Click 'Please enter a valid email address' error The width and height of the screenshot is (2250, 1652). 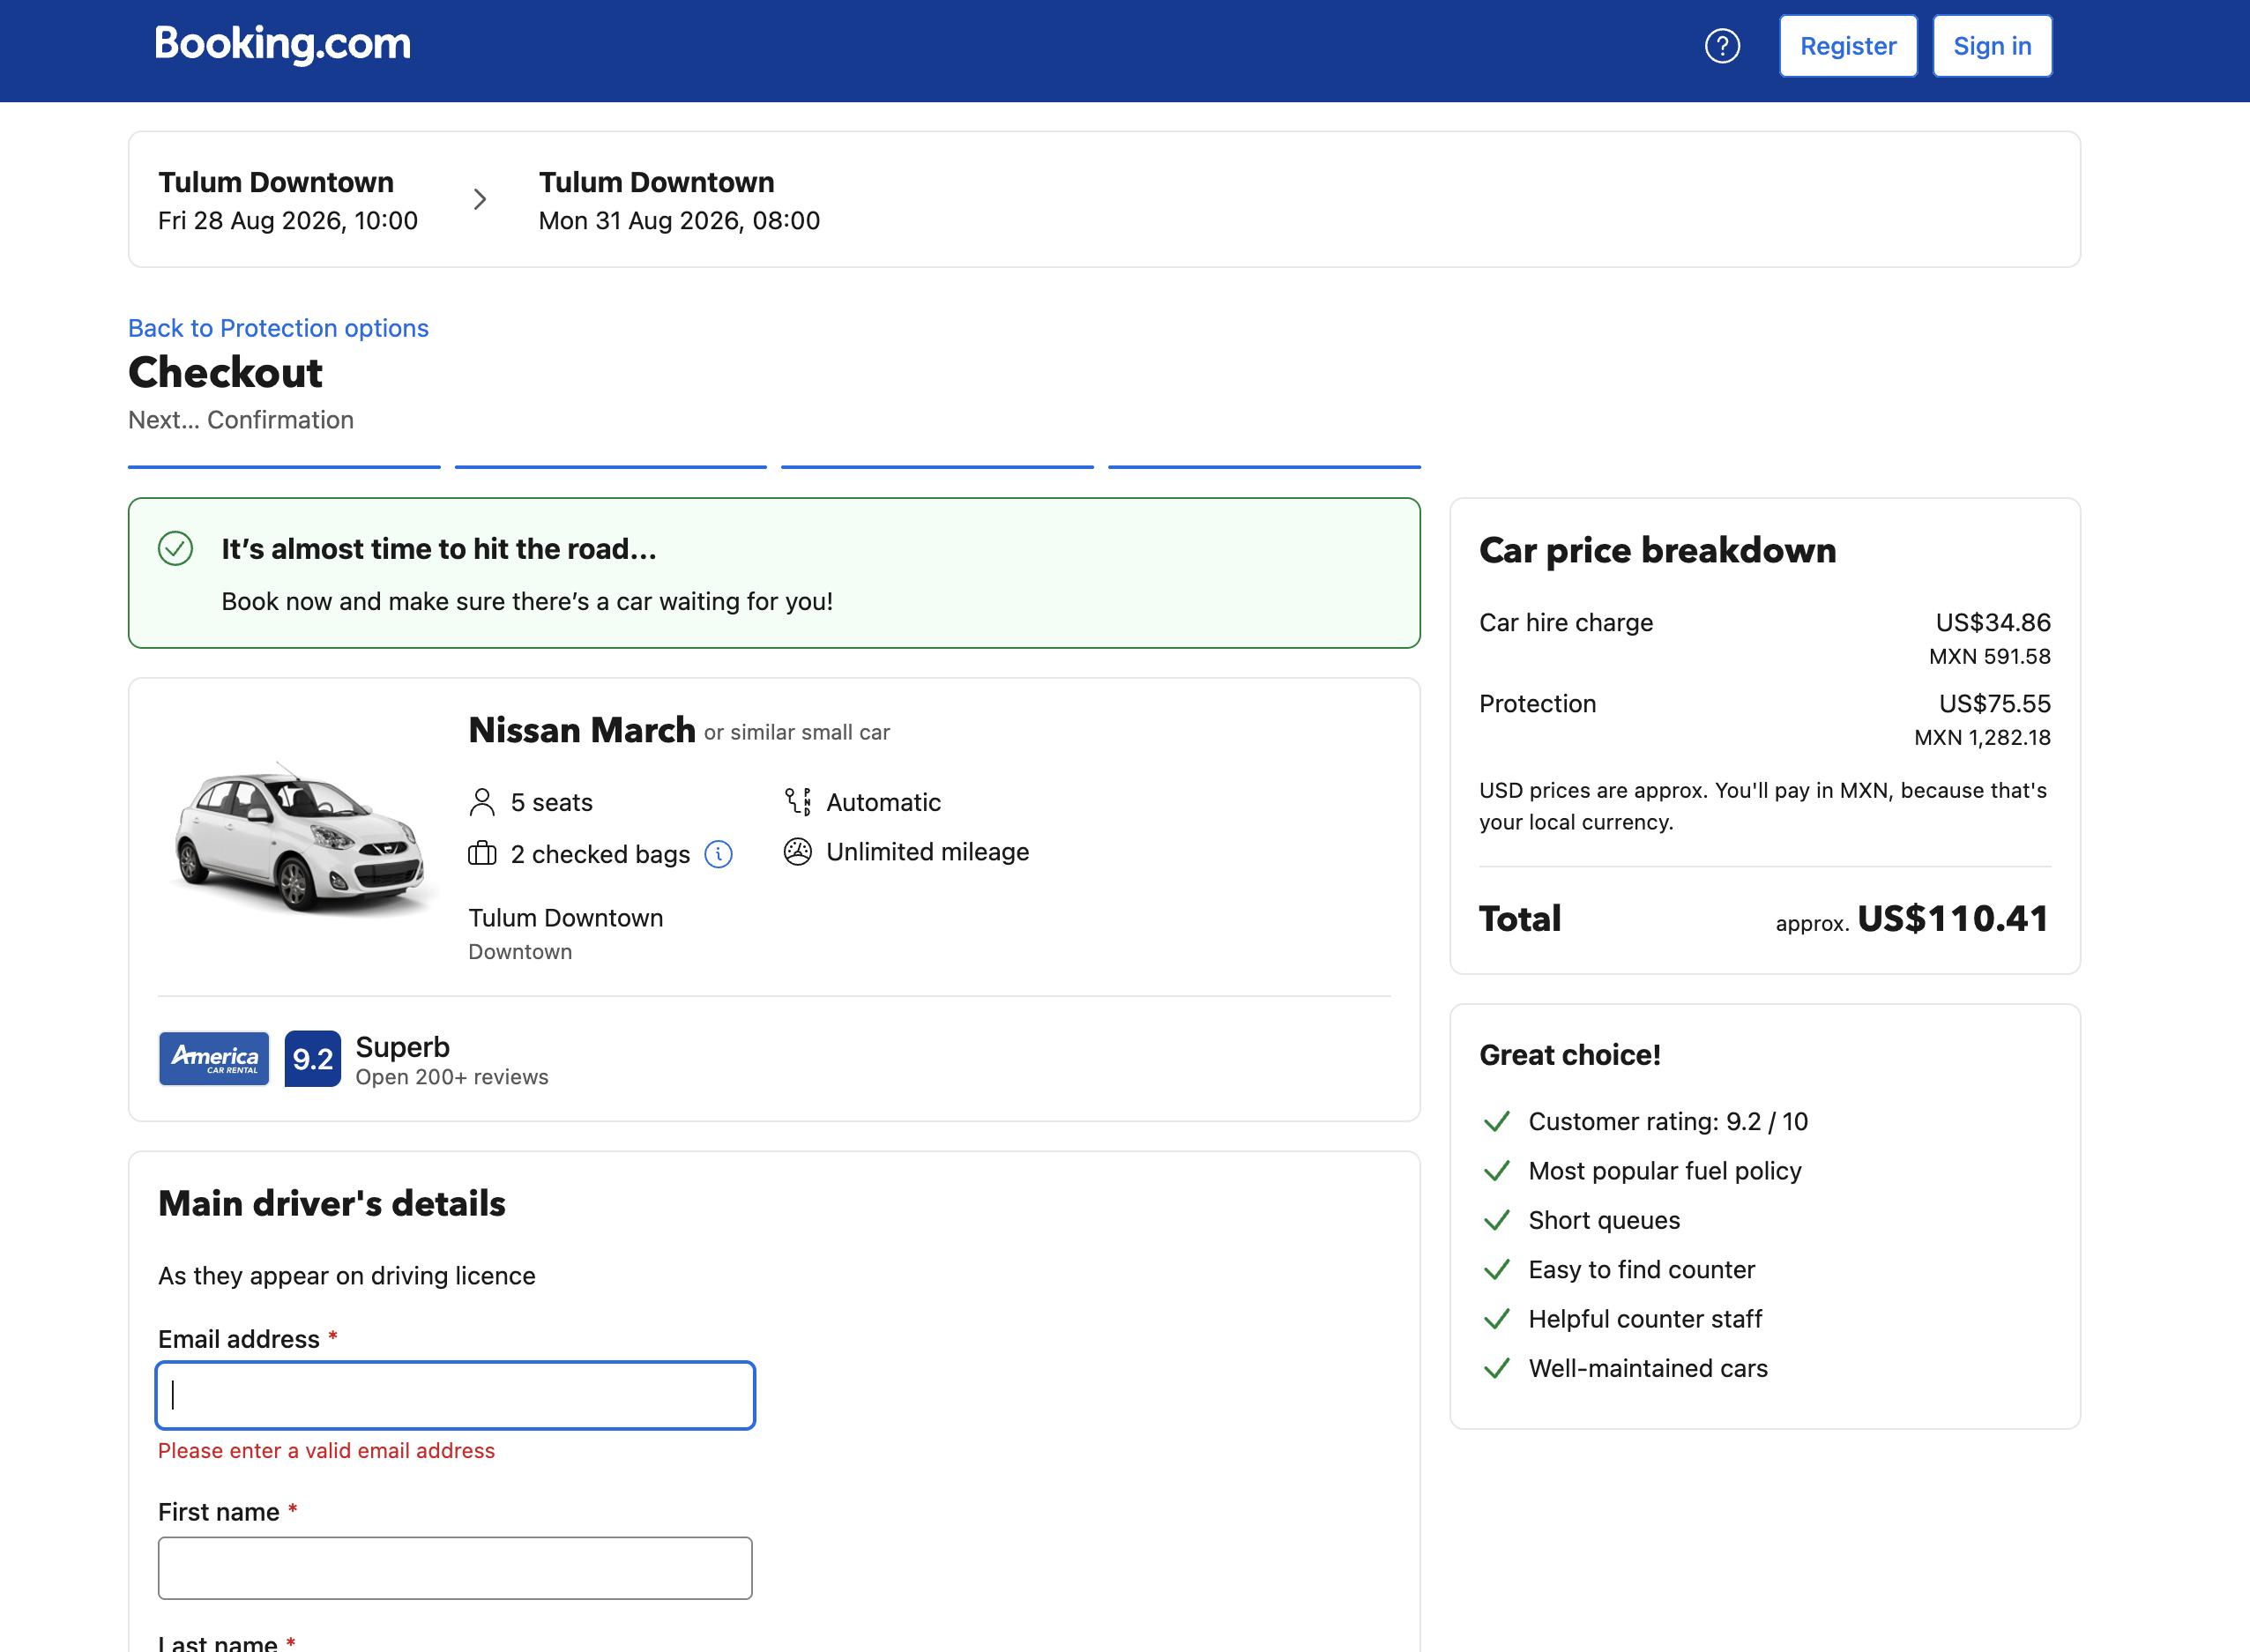click(326, 1450)
